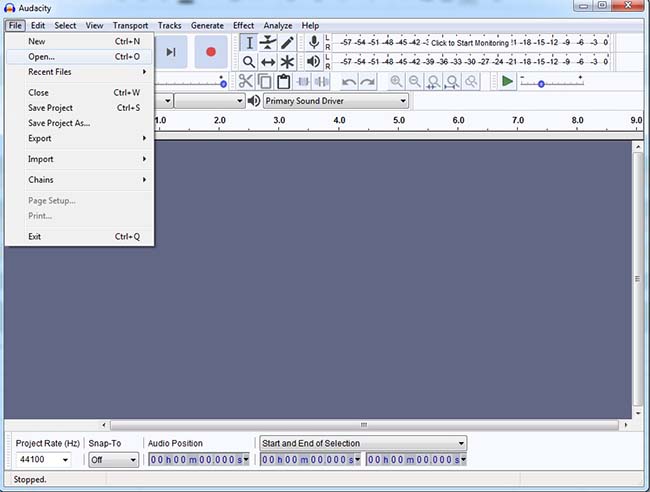Choose Close in the File menu
Image resolution: width=650 pixels, height=492 pixels.
coord(79,92)
